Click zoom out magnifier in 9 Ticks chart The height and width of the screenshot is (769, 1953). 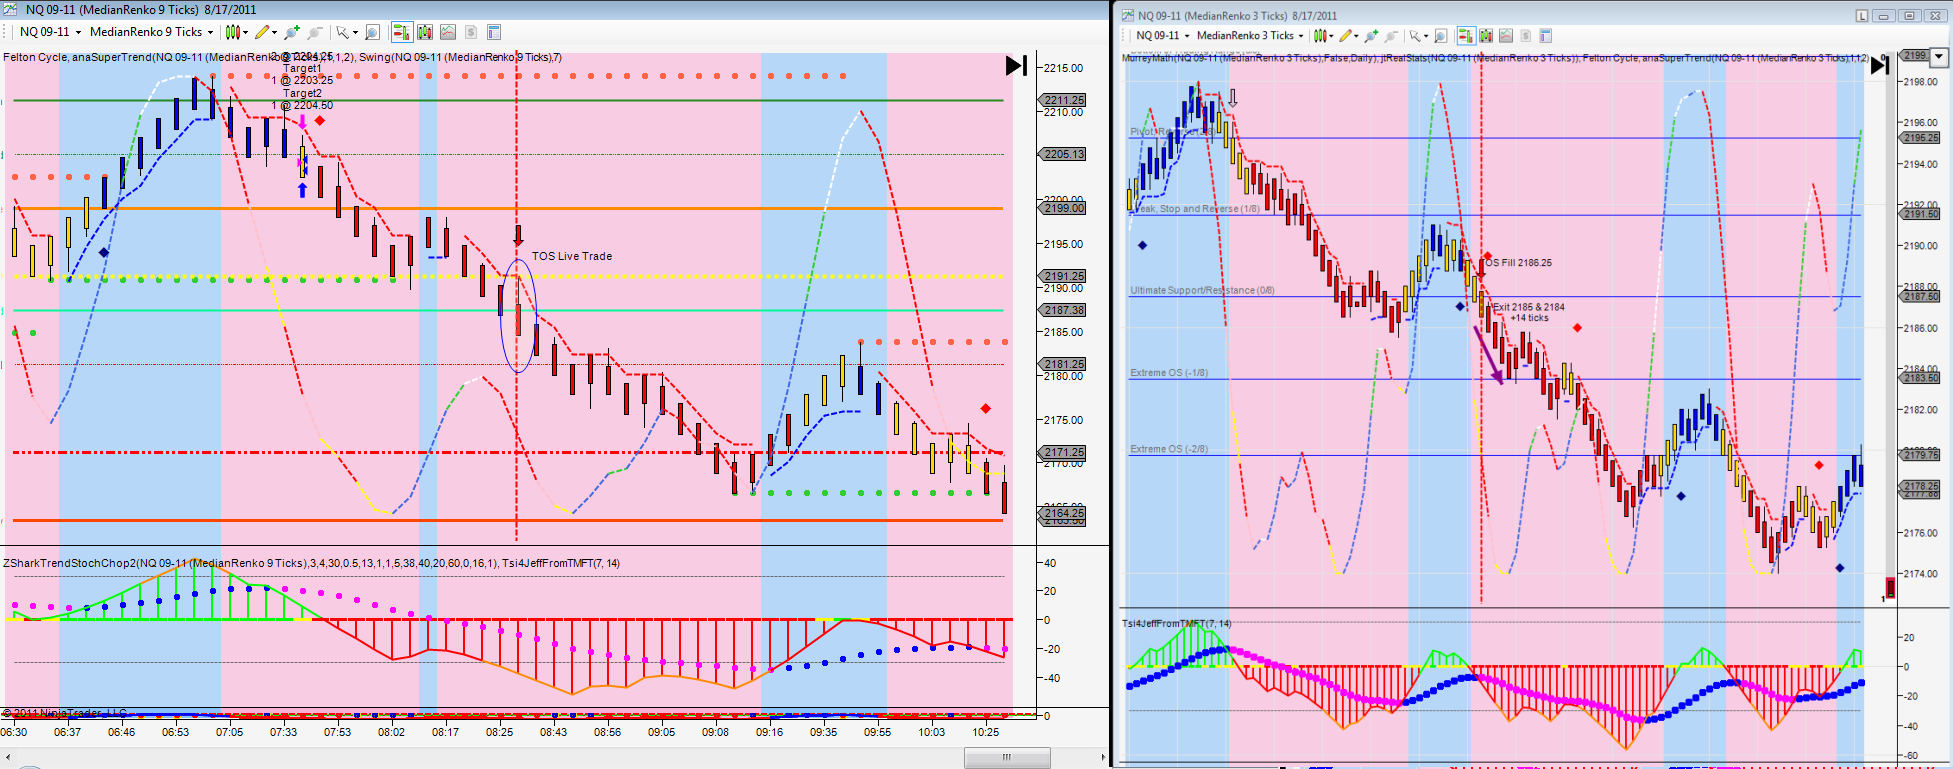[314, 33]
